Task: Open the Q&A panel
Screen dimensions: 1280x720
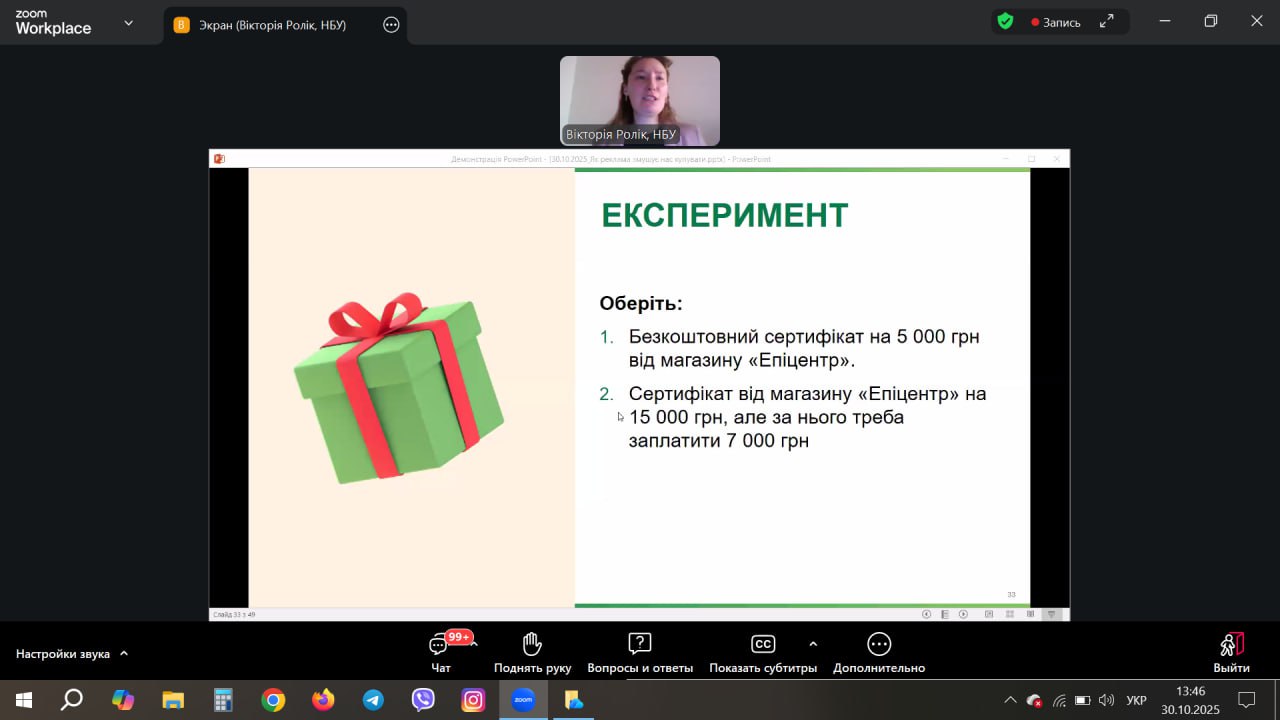Action: coord(640,652)
